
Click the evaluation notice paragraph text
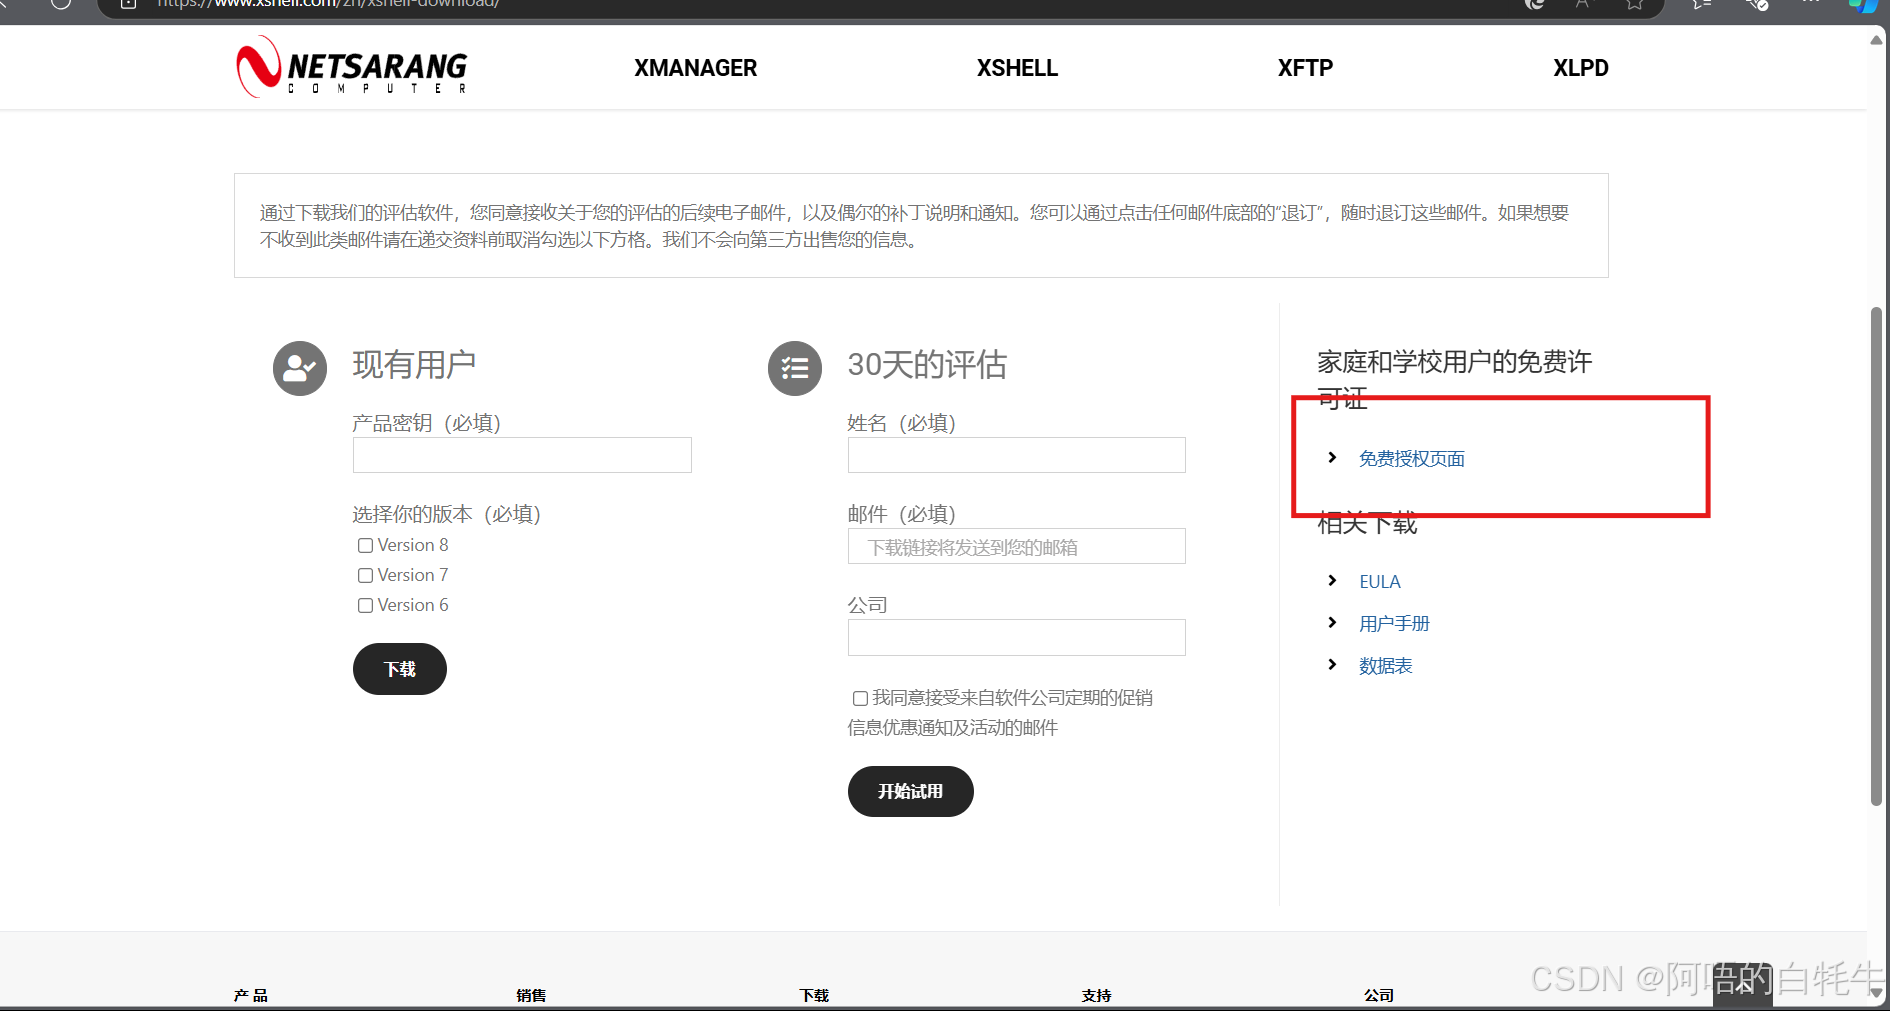[x=914, y=226]
